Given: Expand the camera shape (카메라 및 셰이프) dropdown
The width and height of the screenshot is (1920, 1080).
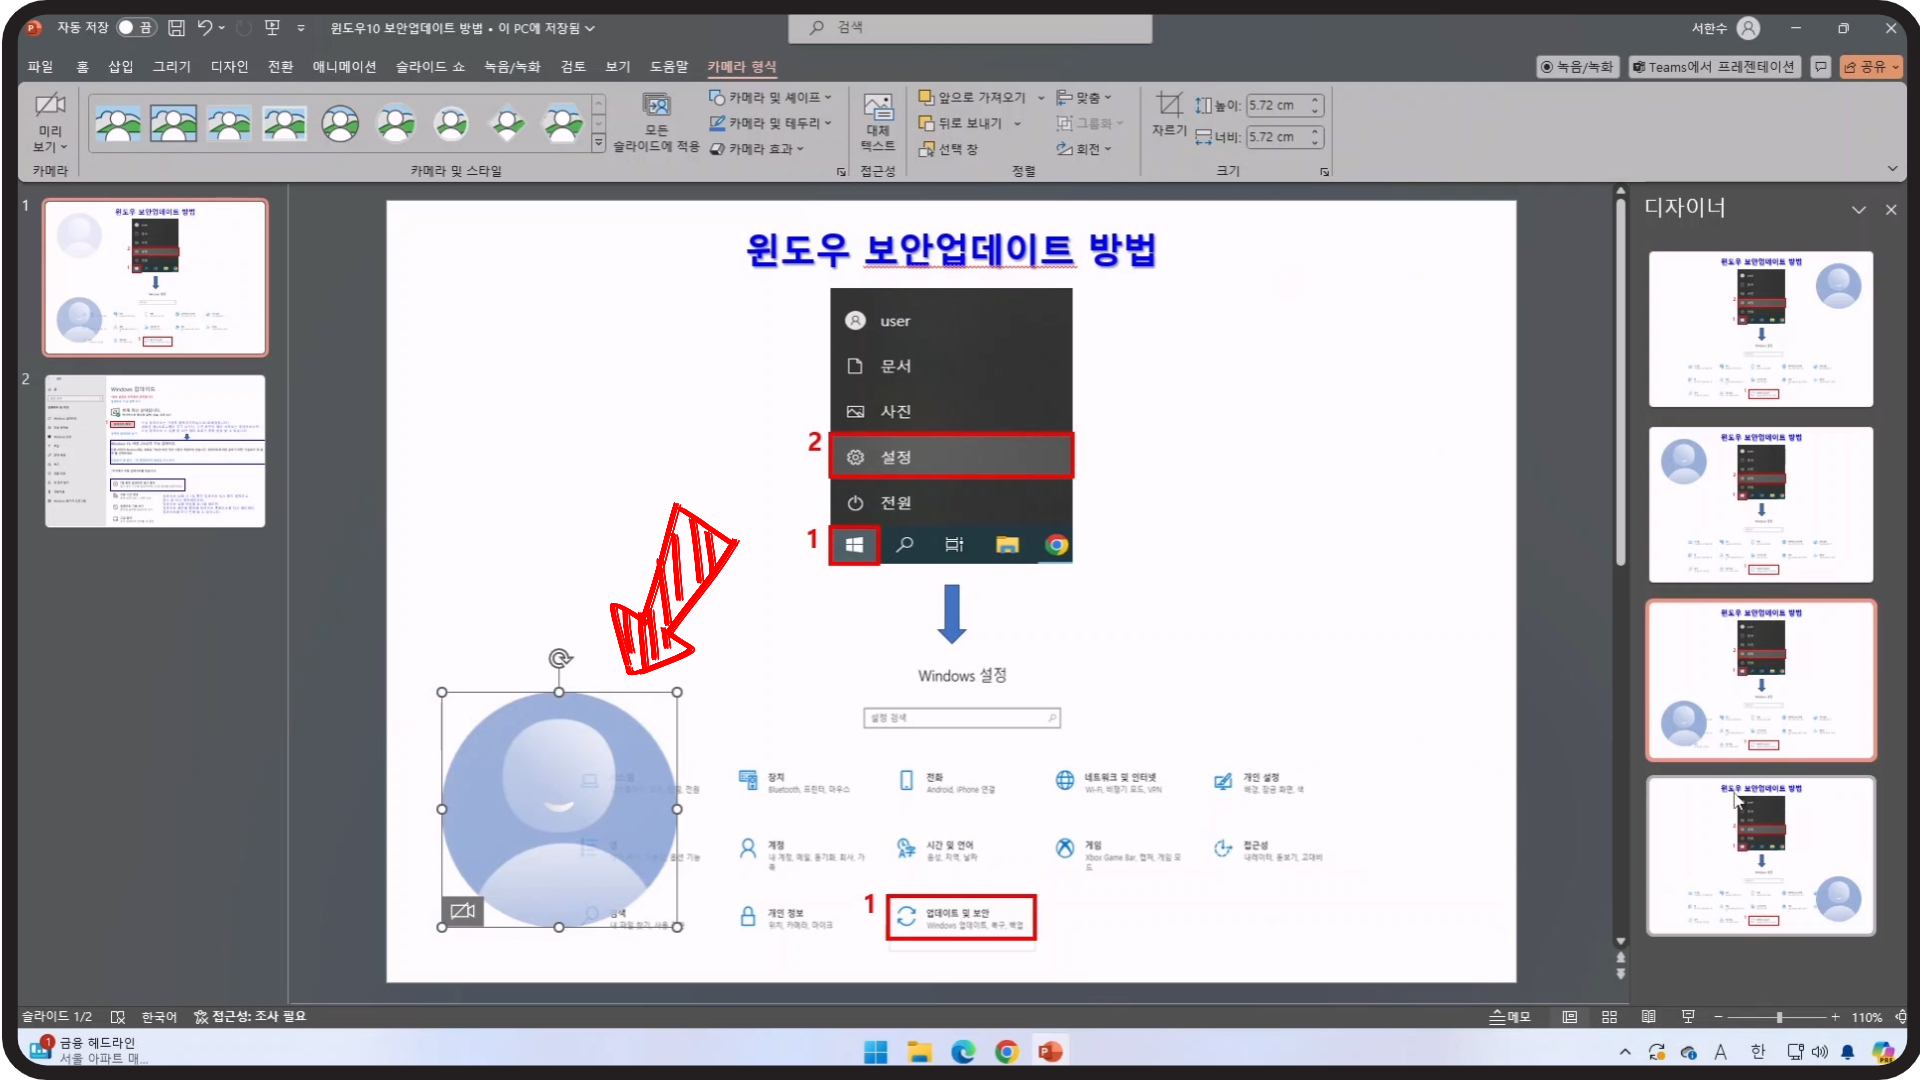Looking at the screenshot, I should [770, 97].
